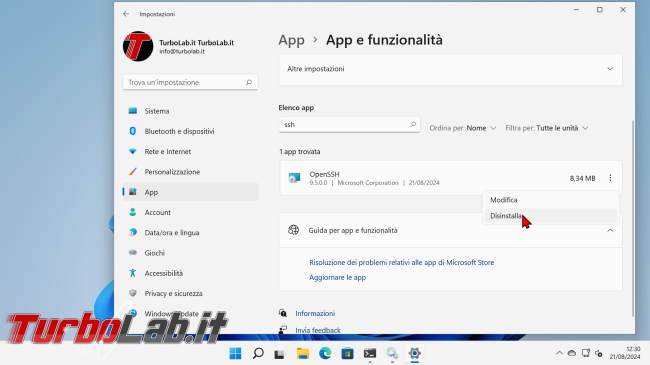
Task: Choose Disinstalla in the context menu
Action: tap(551, 216)
